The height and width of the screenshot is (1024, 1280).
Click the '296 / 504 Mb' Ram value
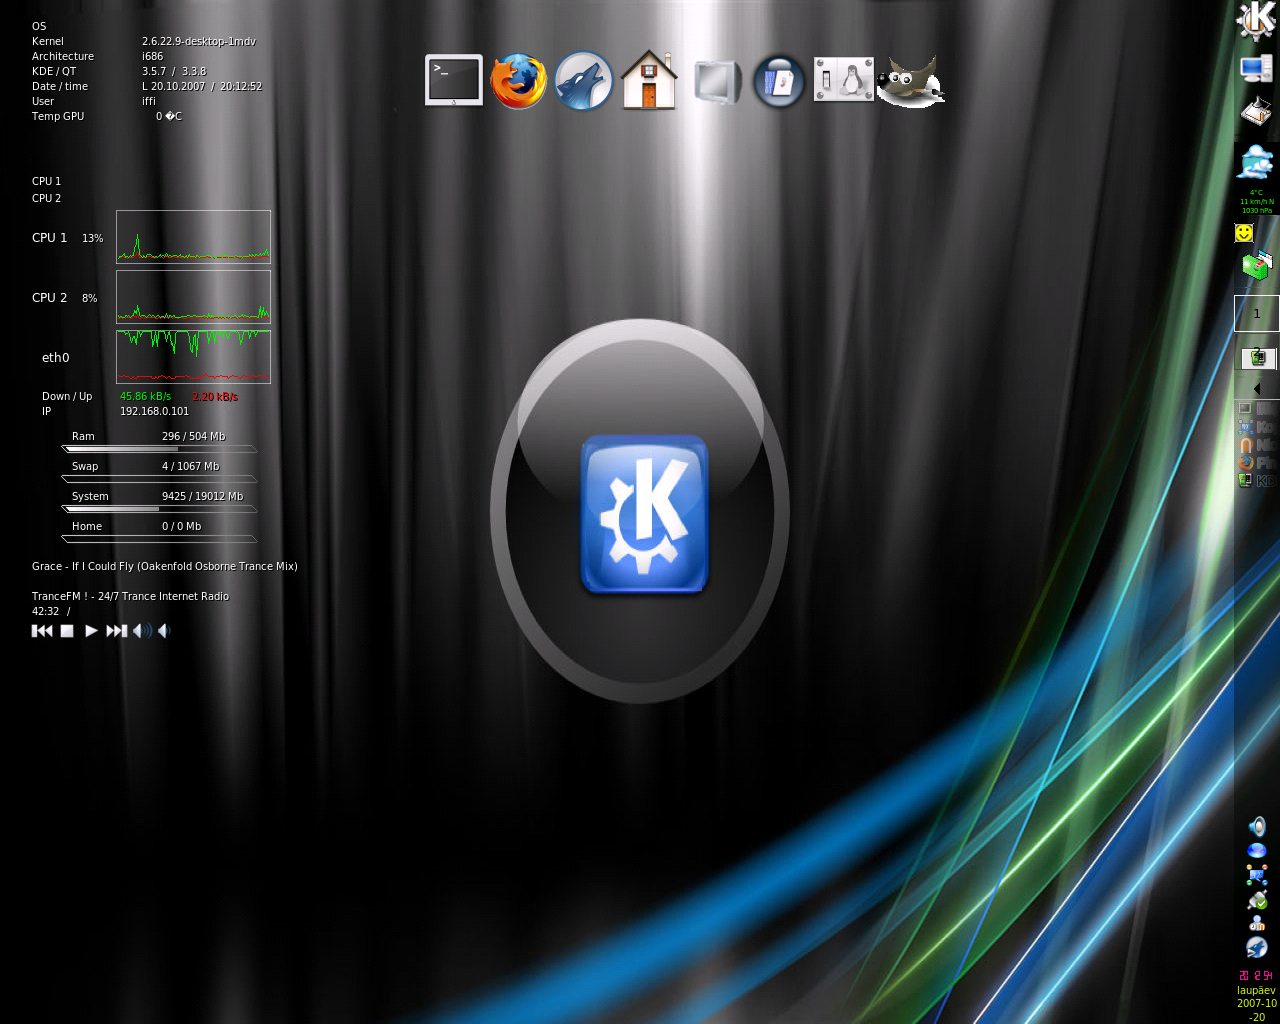193,436
